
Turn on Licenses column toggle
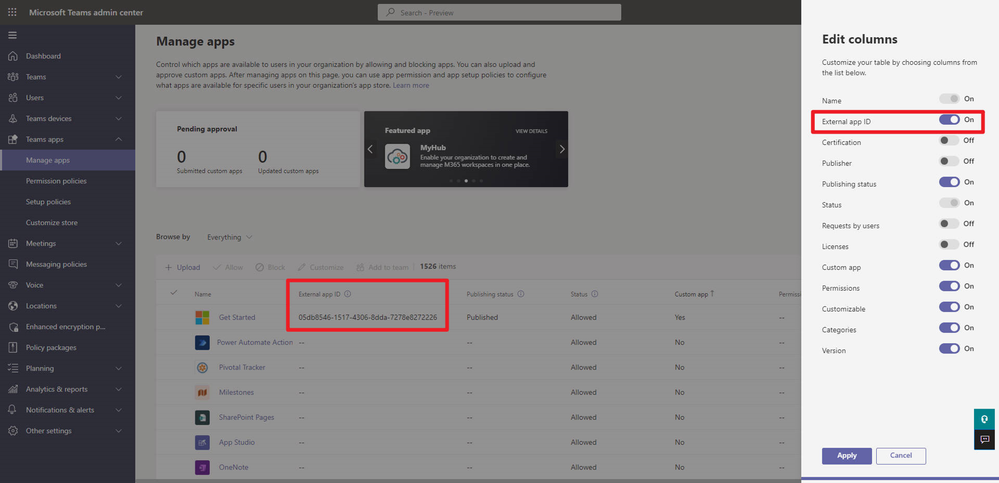(x=949, y=245)
